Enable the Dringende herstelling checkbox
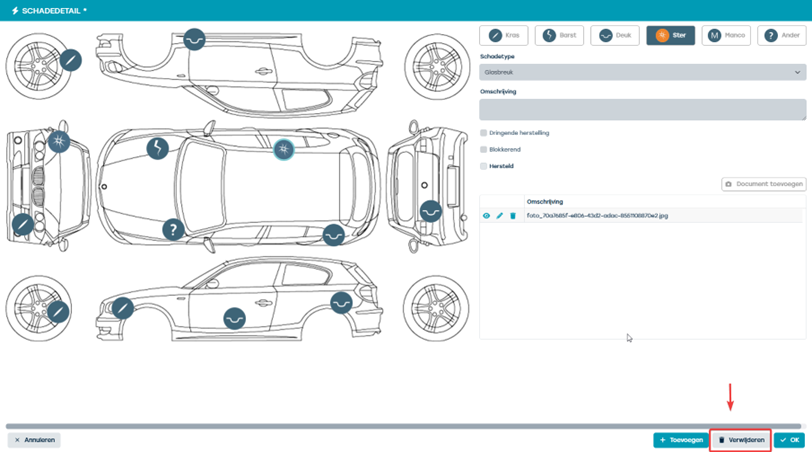812x452 pixels. click(483, 133)
